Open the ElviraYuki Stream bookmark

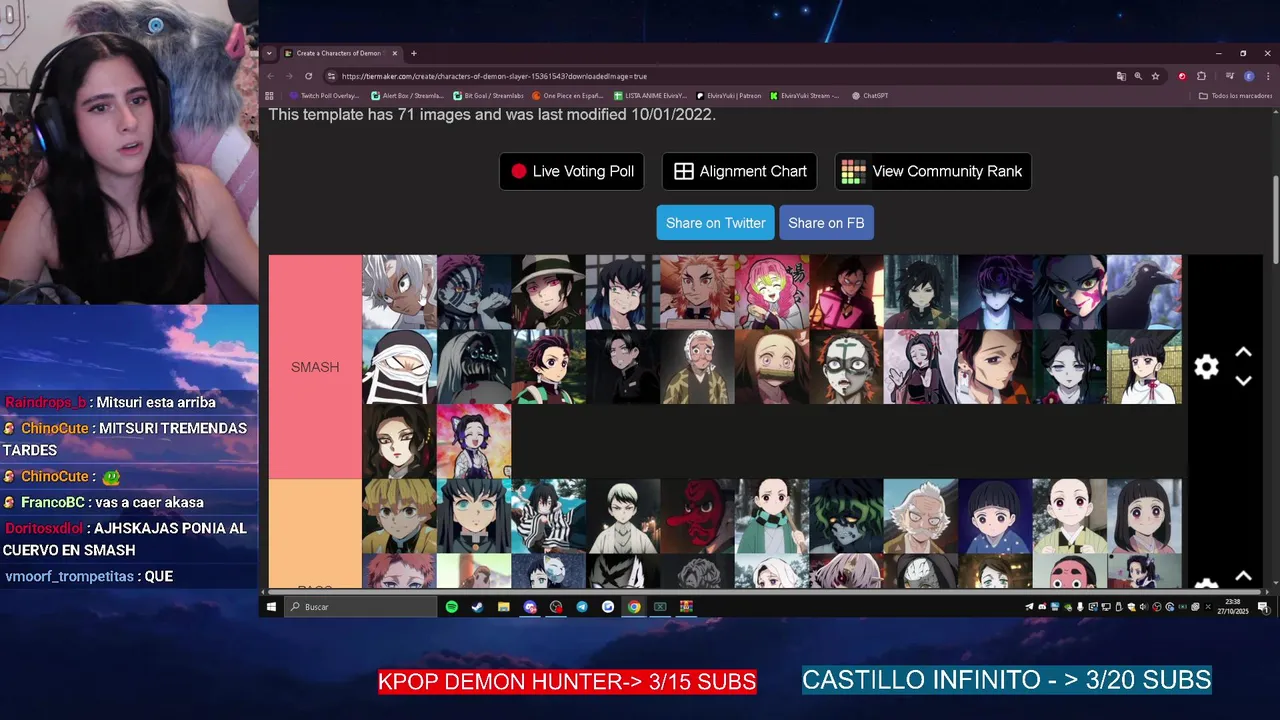pos(805,96)
